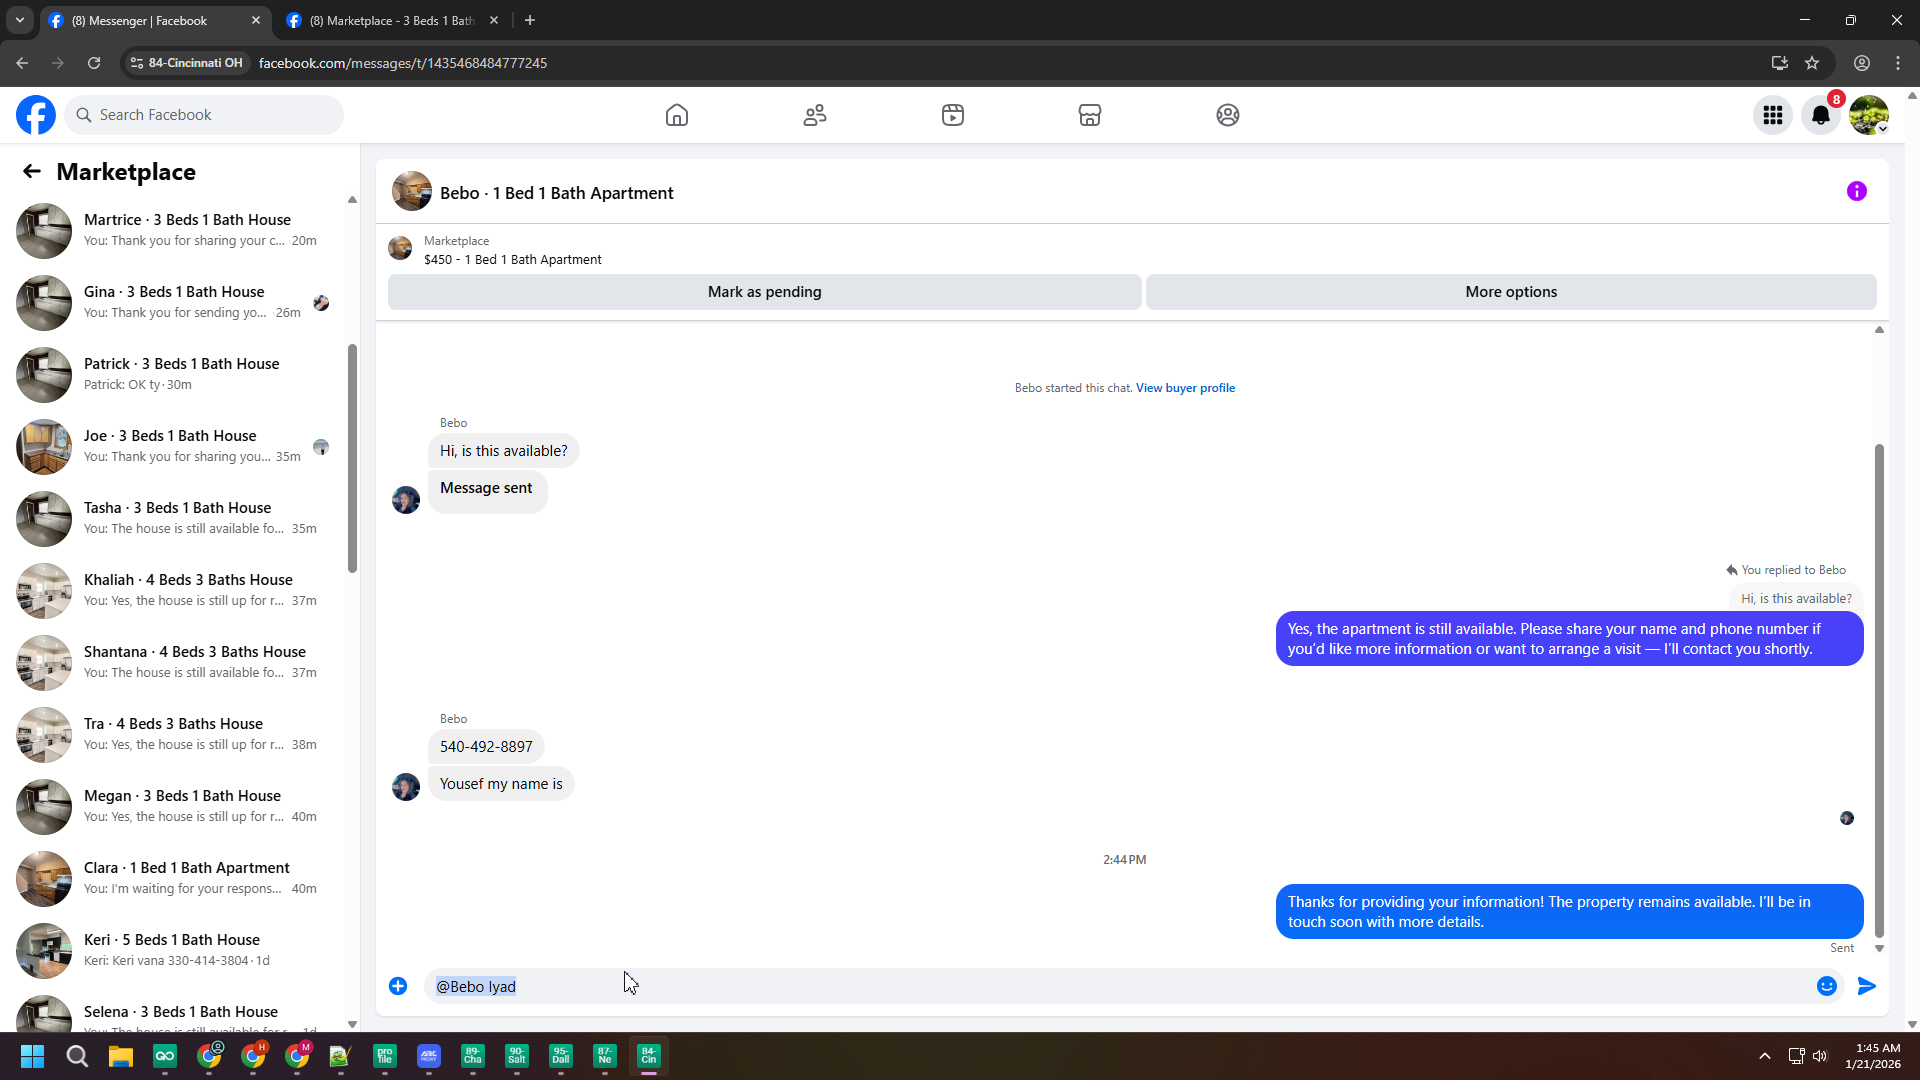
Task: Click the message input field with @Bebo
Action: pos(1118,986)
